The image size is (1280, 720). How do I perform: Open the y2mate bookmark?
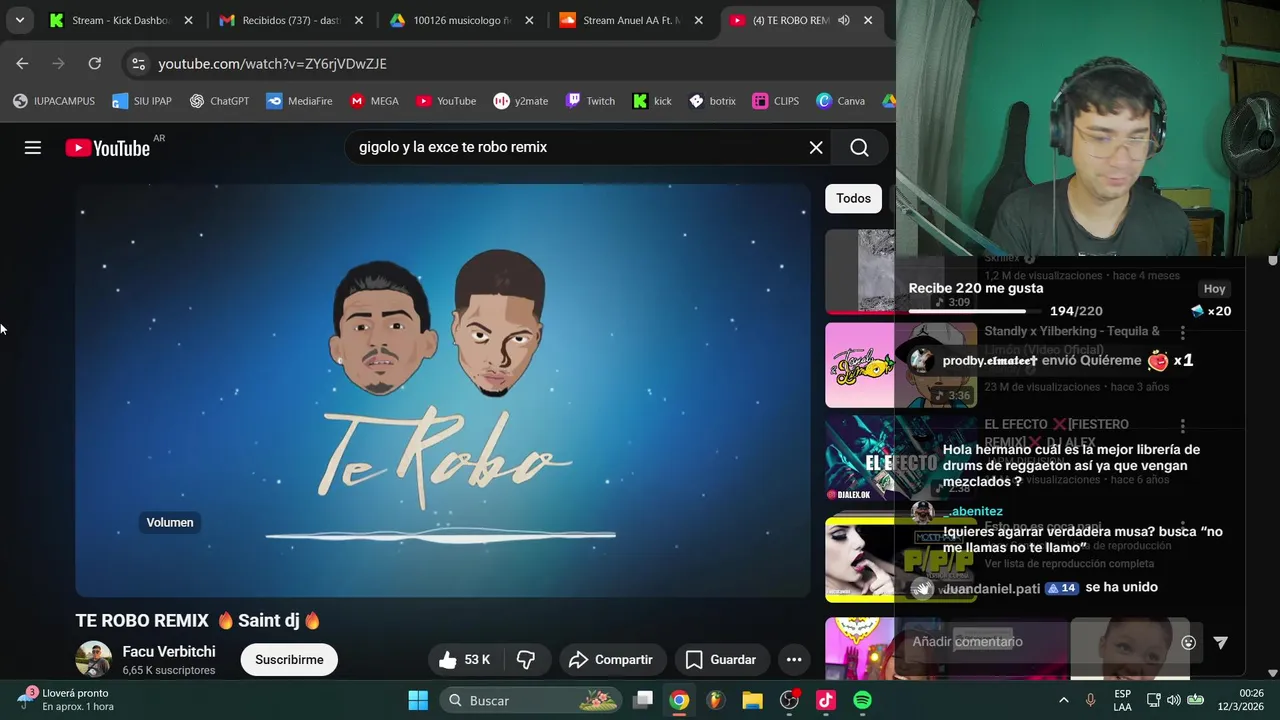pos(520,101)
